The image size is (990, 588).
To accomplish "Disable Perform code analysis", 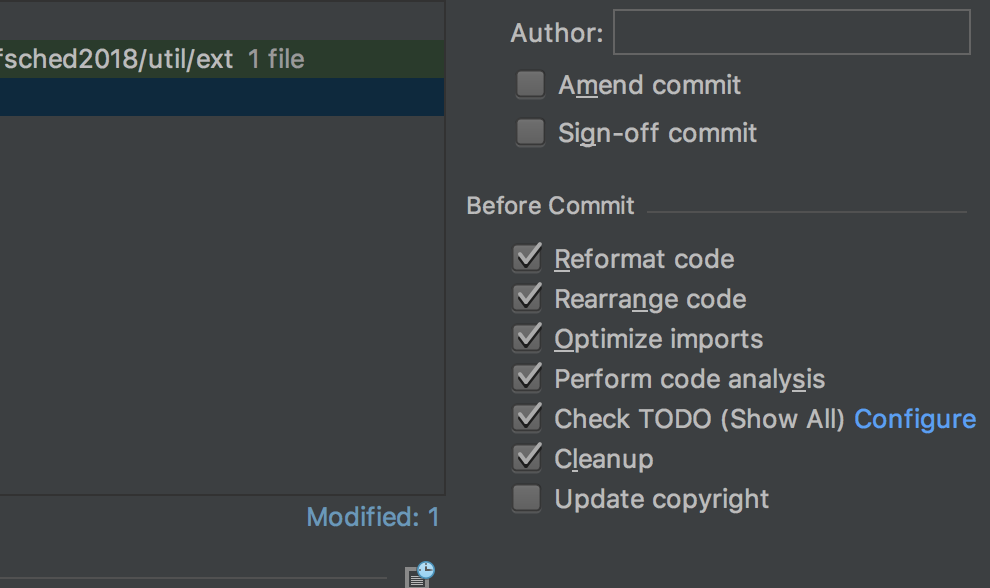I will (527, 377).
